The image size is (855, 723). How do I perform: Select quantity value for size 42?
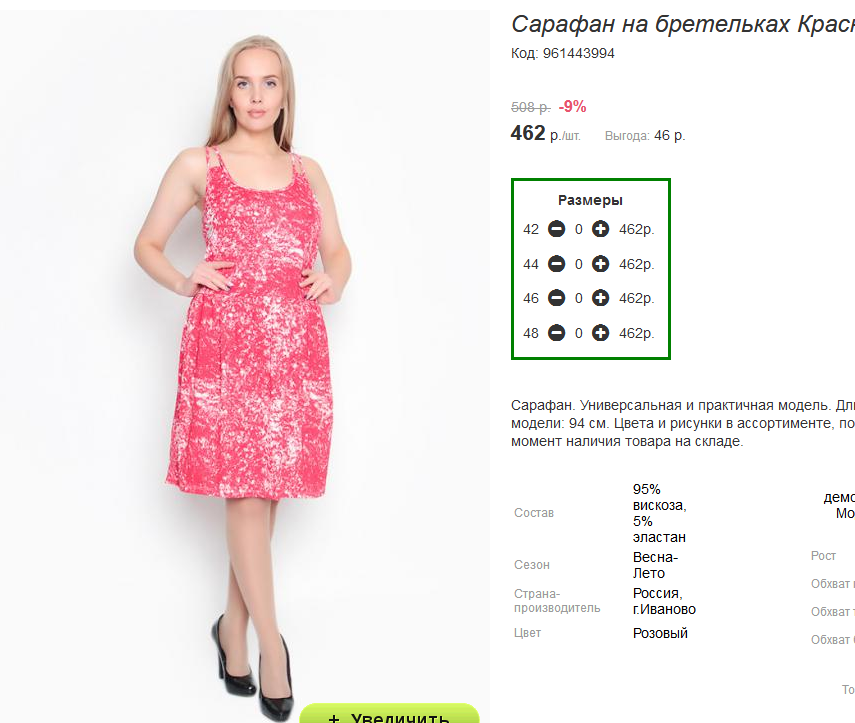coord(579,230)
